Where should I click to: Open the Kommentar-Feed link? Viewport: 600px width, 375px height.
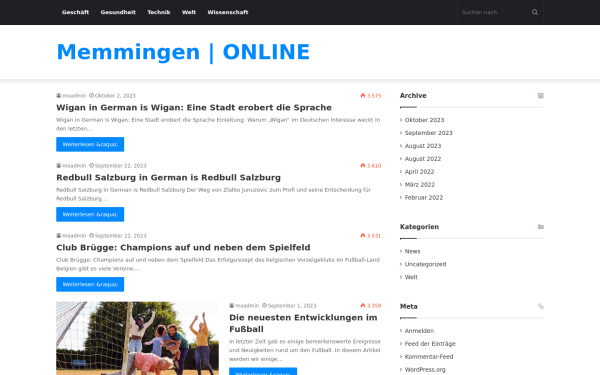point(429,357)
